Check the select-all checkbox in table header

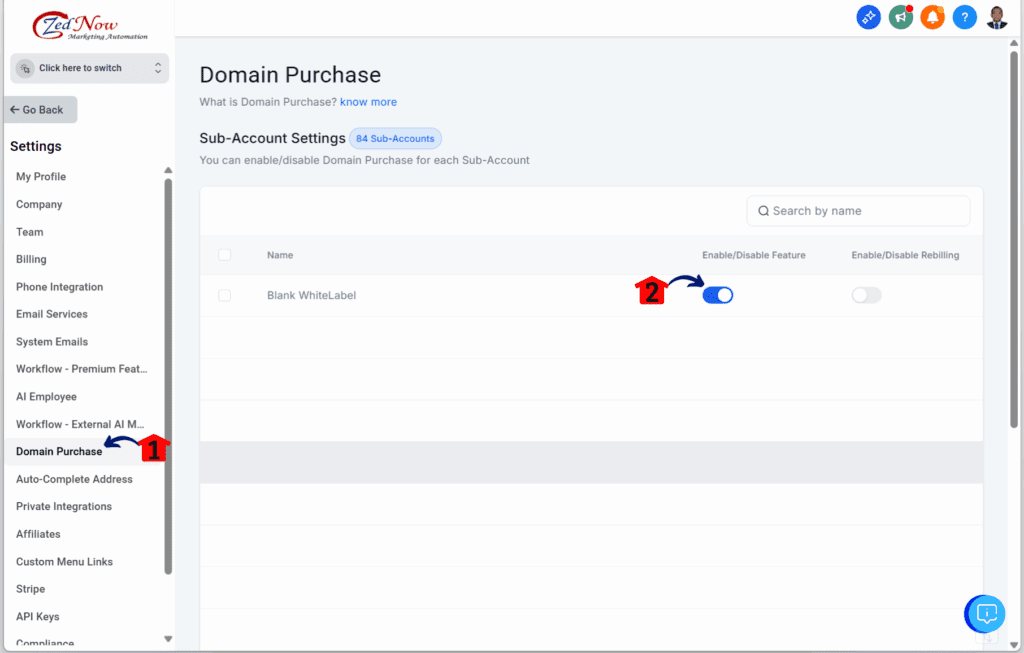tap(225, 255)
